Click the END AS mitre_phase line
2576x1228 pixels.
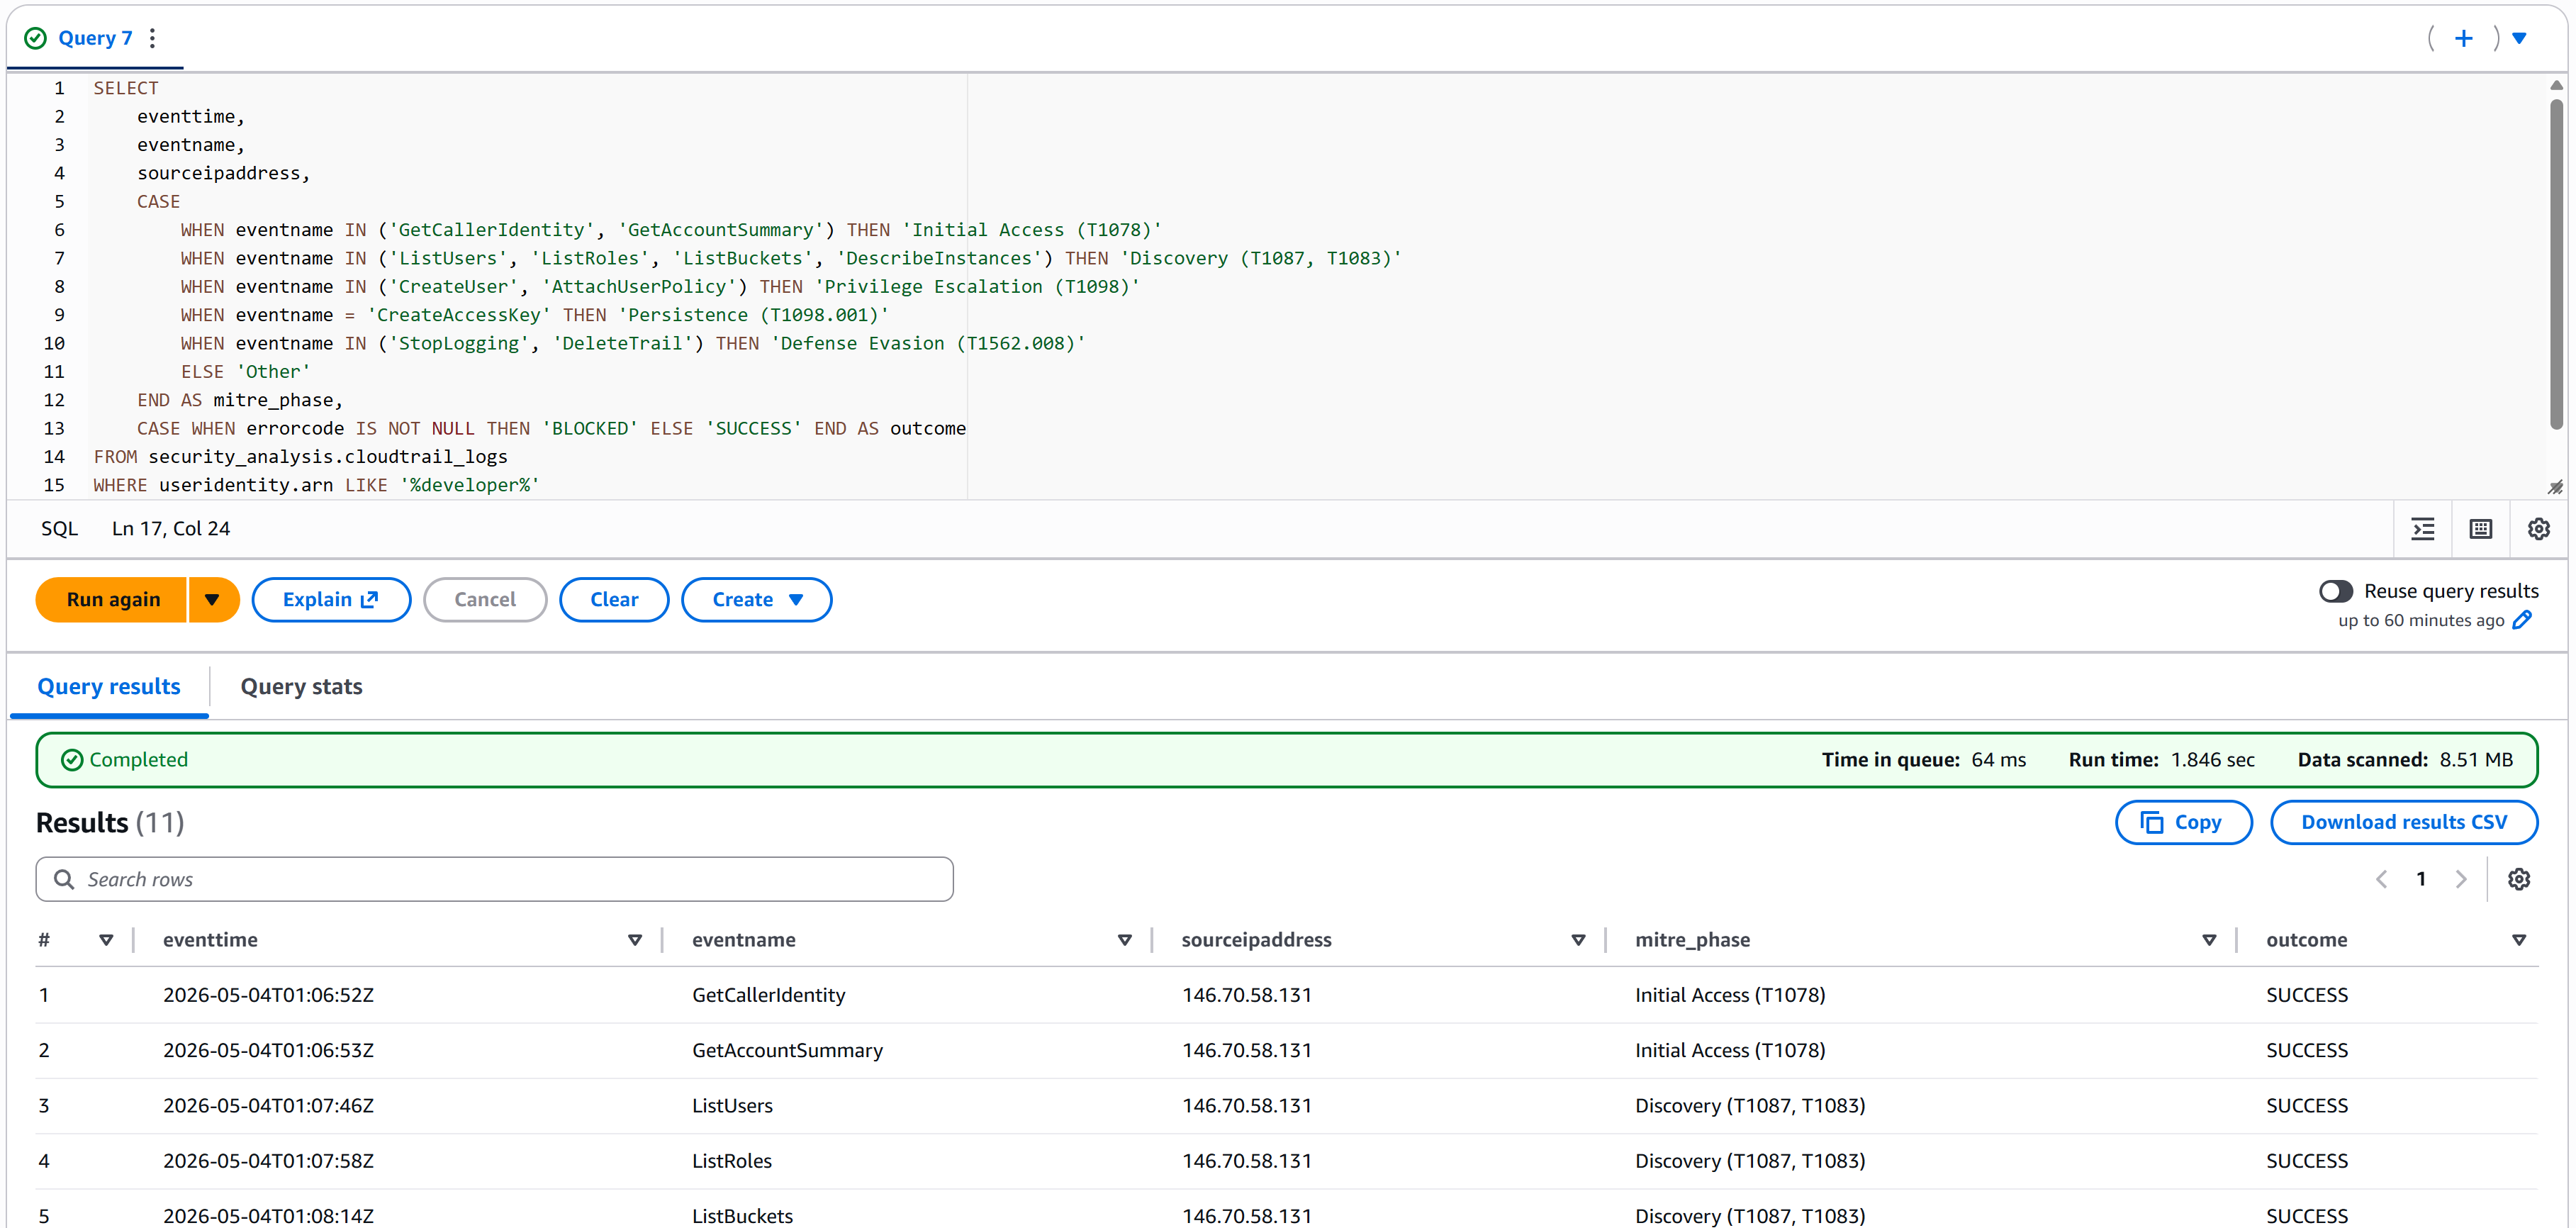pyautogui.click(x=240, y=400)
